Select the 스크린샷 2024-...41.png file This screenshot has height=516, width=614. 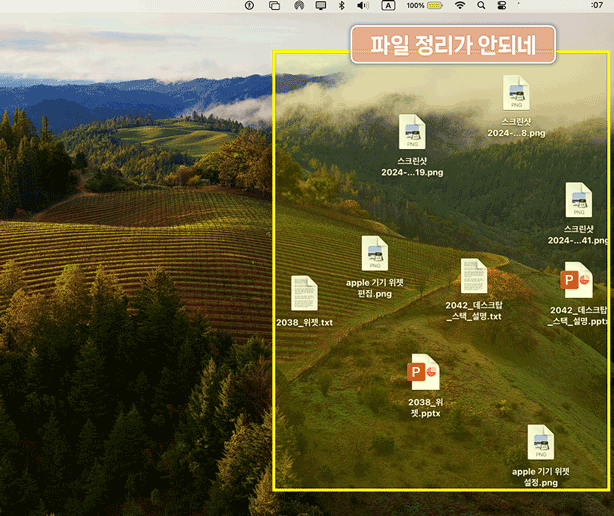[x=579, y=200]
